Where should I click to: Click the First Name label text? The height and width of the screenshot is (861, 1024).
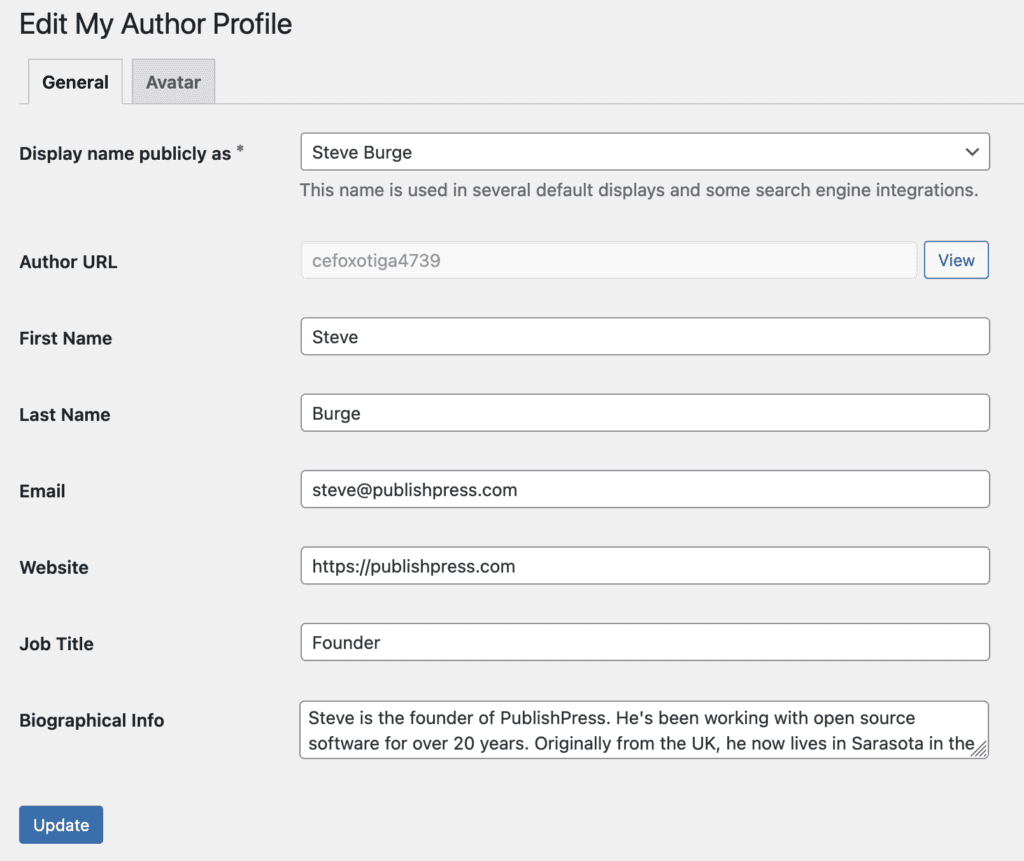click(x=65, y=338)
